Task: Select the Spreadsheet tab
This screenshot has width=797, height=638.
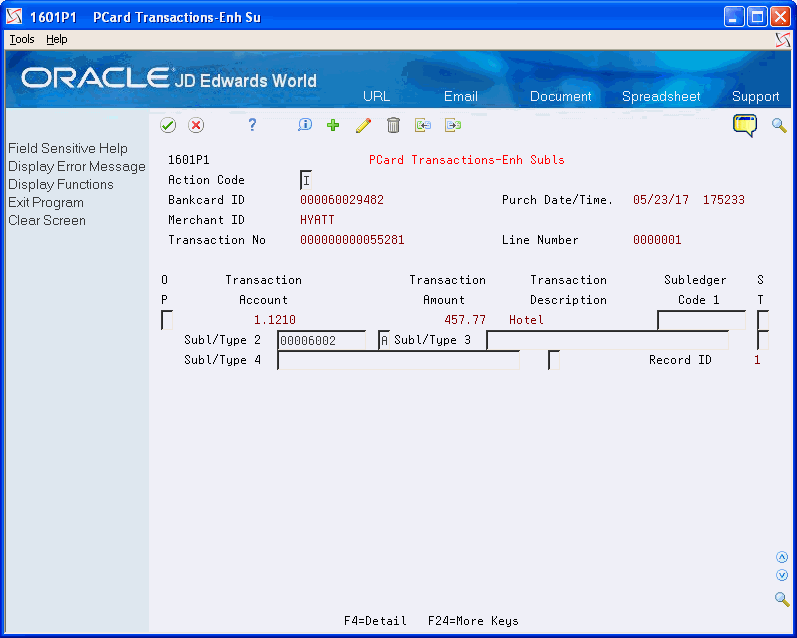Action: (x=661, y=96)
